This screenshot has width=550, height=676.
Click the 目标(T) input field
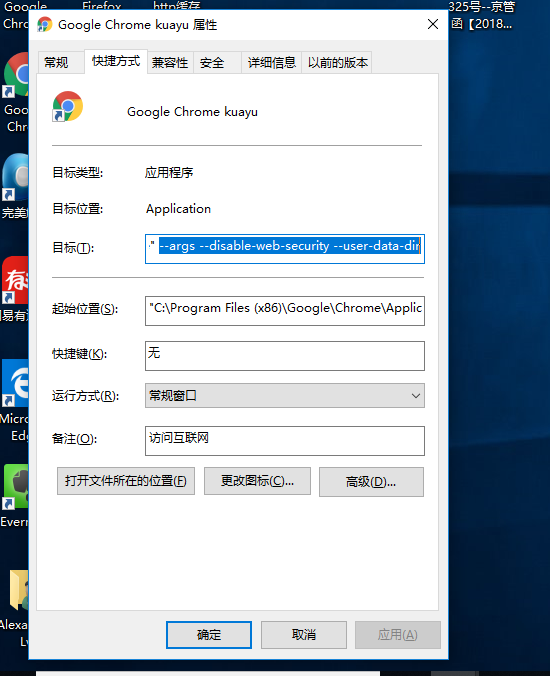(285, 249)
